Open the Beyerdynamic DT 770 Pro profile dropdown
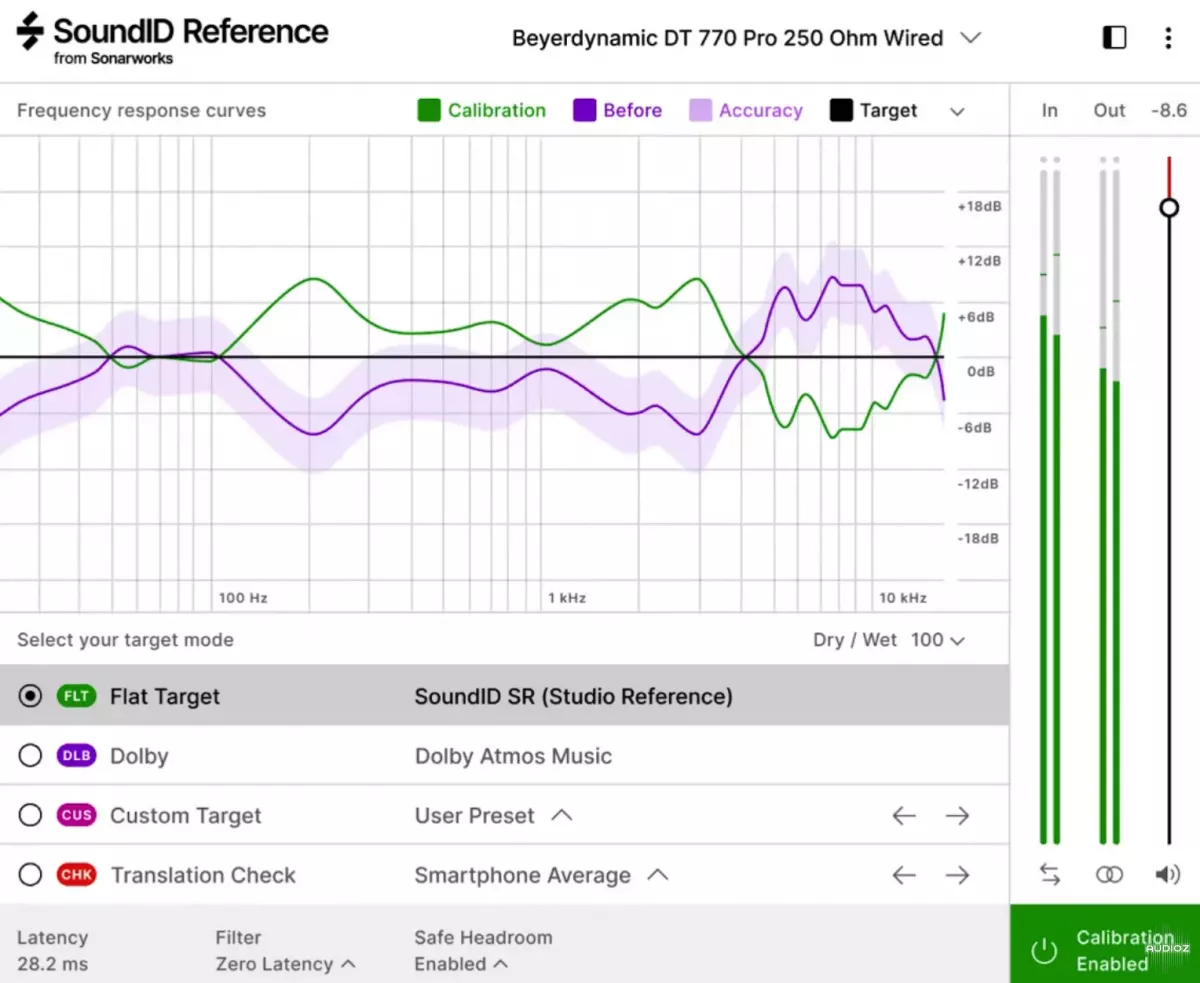 coord(746,38)
